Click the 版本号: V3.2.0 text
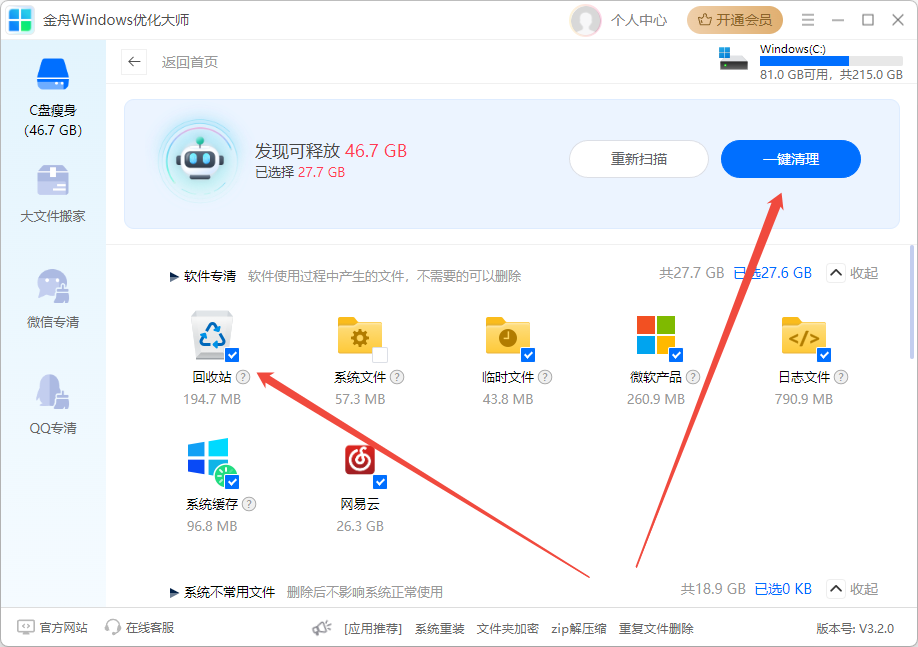 point(855,629)
